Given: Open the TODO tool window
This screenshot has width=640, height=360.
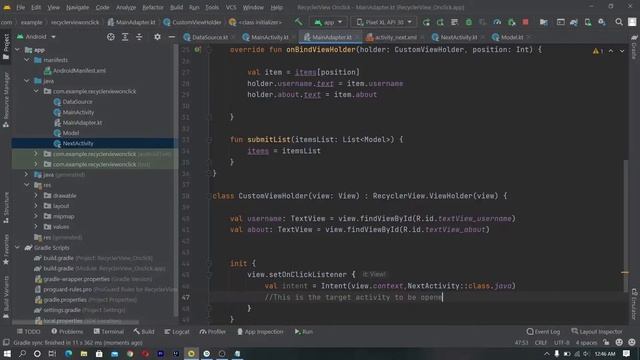Looking at the screenshot, I should [x=29, y=332].
